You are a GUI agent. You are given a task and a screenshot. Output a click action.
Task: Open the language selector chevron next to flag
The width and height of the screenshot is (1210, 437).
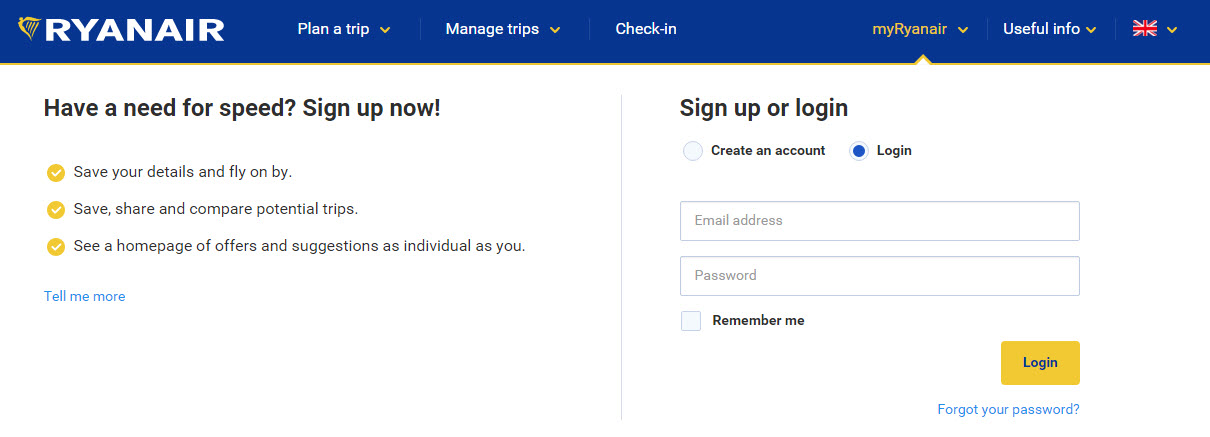tap(1172, 30)
